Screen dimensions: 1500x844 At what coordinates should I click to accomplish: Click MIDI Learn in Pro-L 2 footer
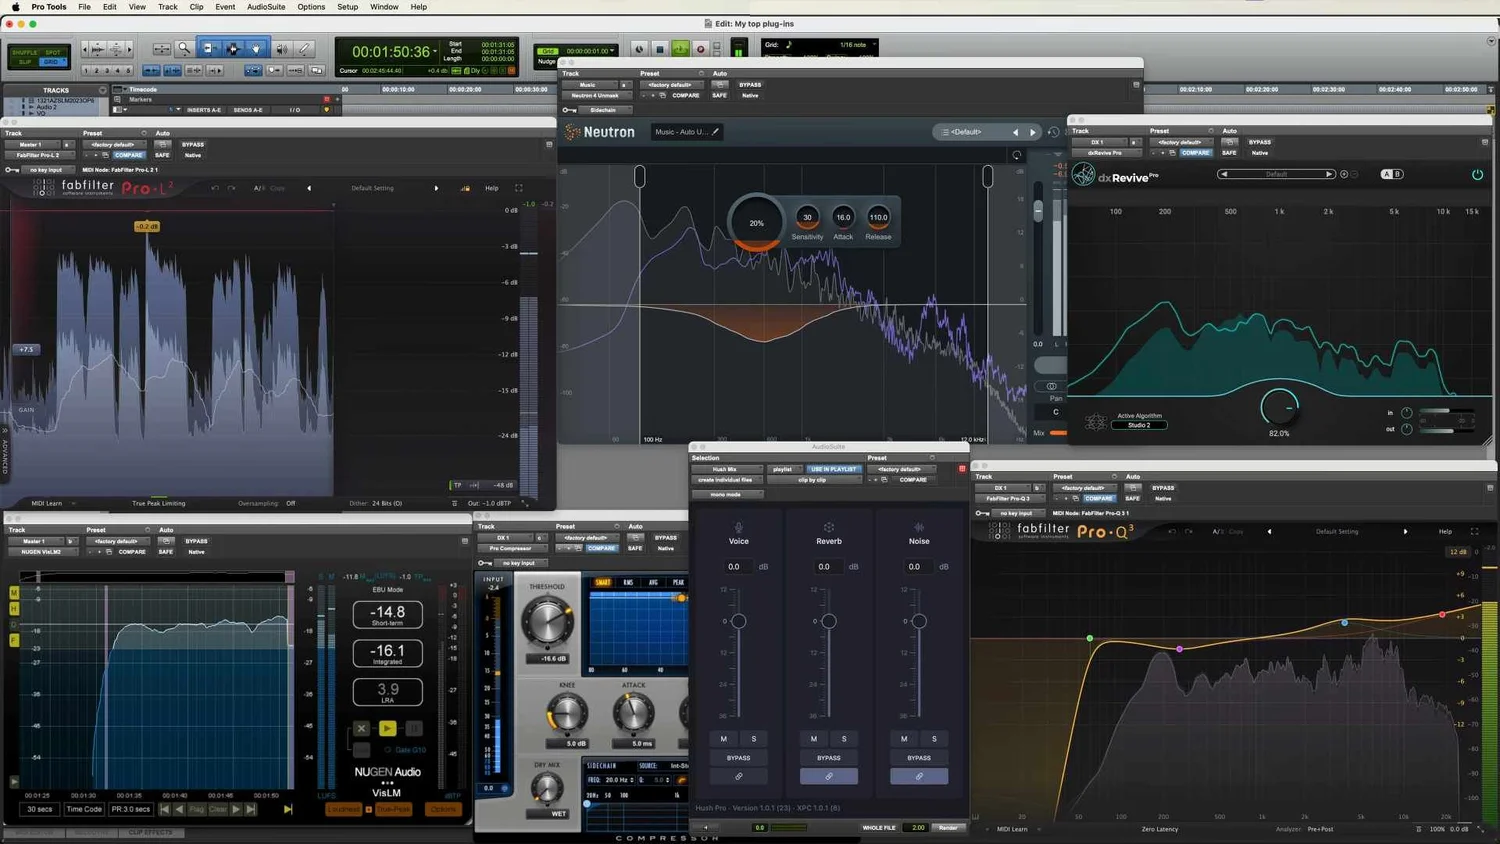coord(47,503)
